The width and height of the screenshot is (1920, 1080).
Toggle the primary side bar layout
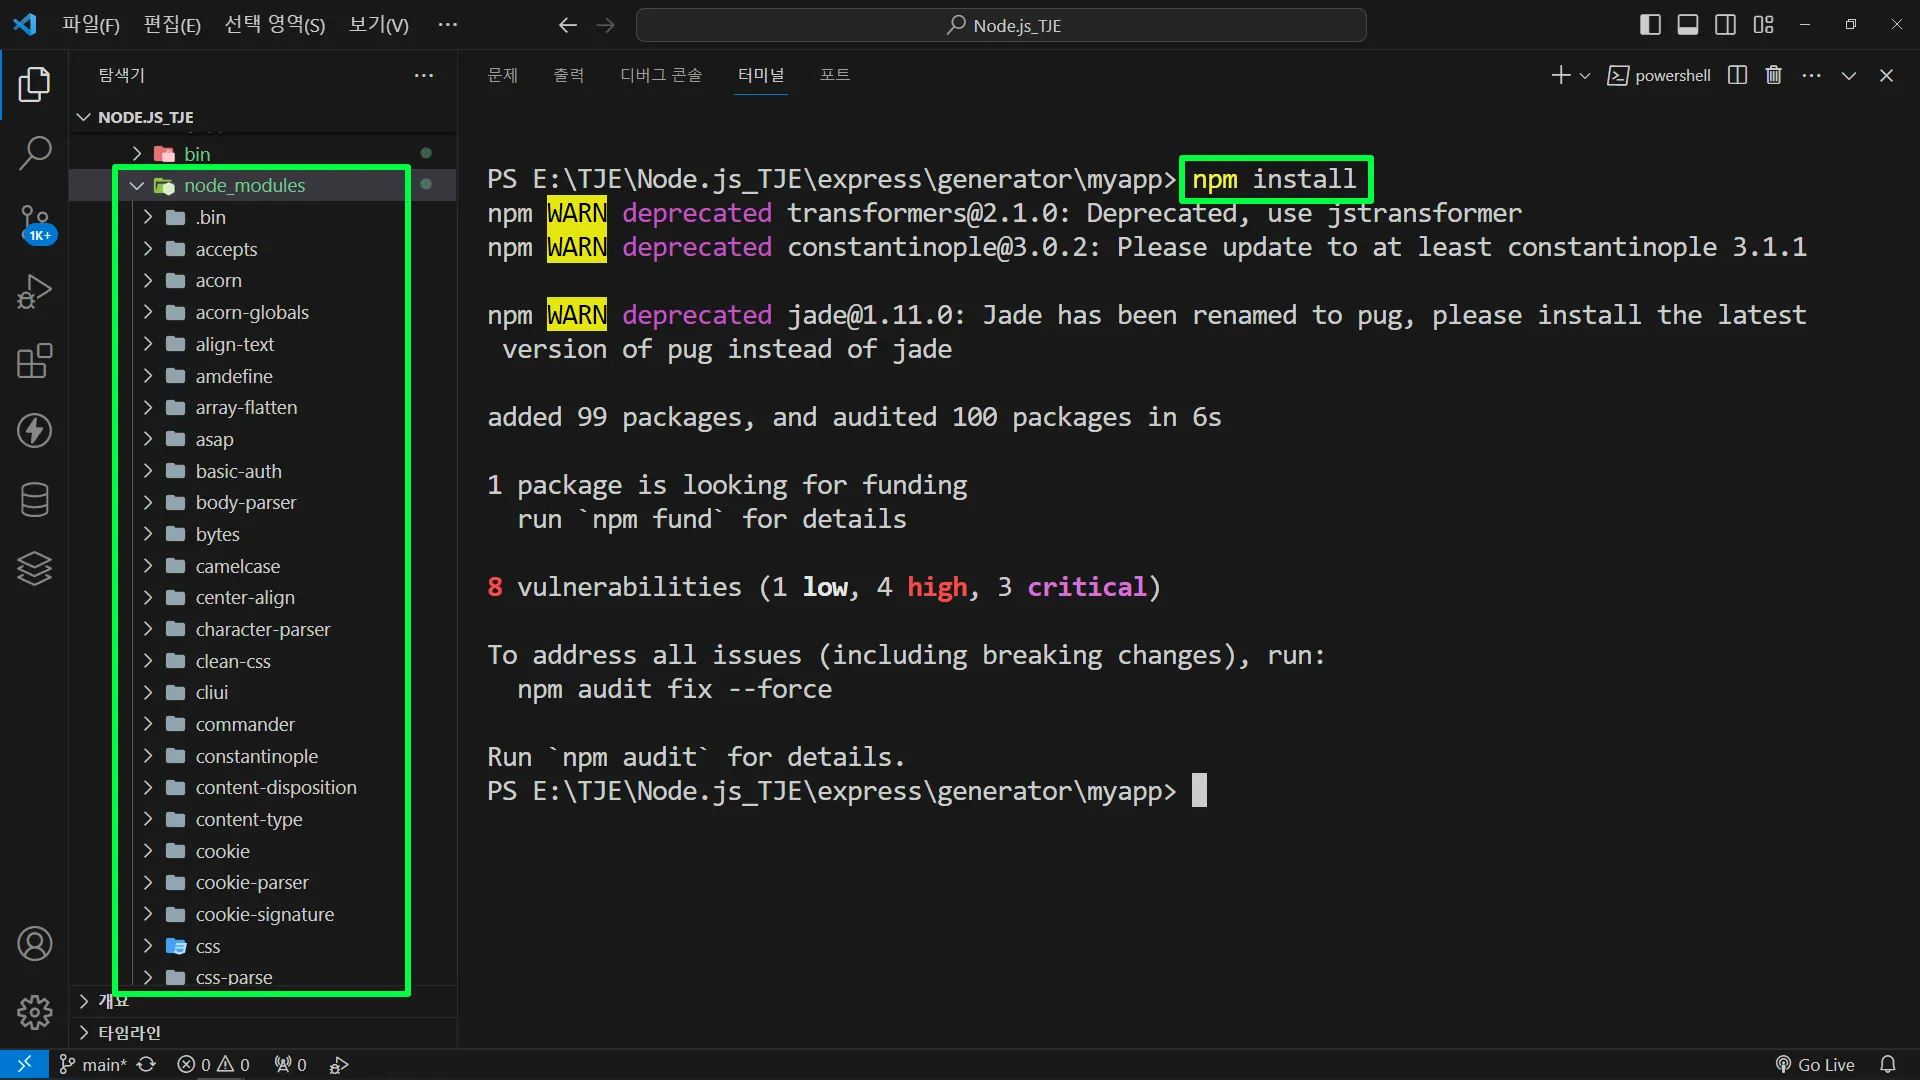[x=1650, y=25]
